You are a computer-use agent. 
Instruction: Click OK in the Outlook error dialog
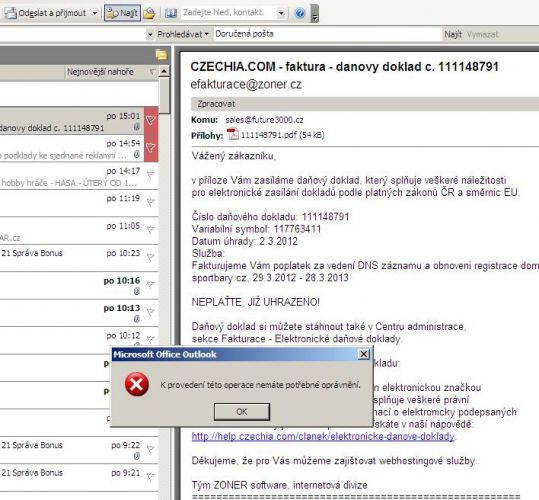coord(242,412)
